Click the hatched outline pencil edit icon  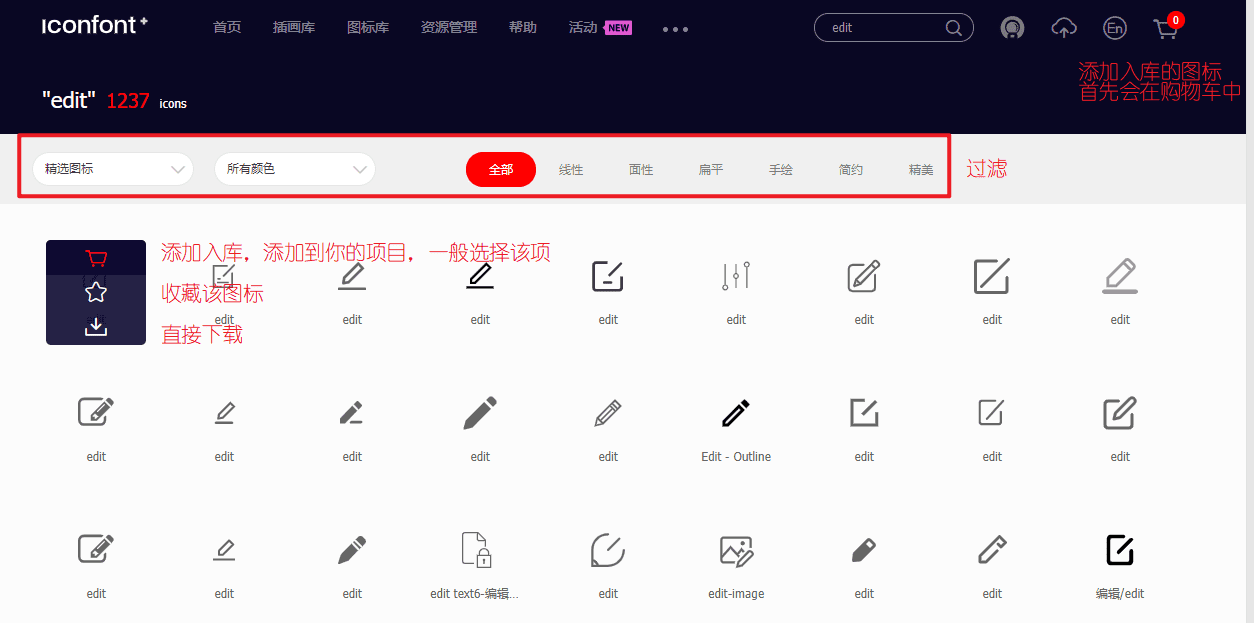(608, 413)
